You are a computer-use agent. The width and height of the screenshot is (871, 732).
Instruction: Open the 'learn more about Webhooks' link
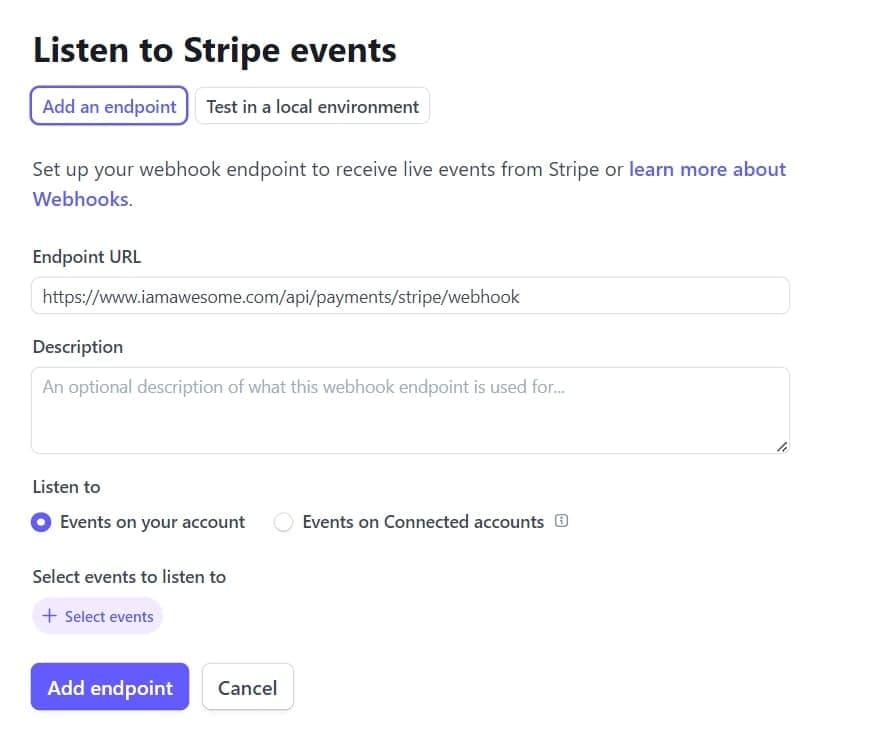click(x=707, y=169)
